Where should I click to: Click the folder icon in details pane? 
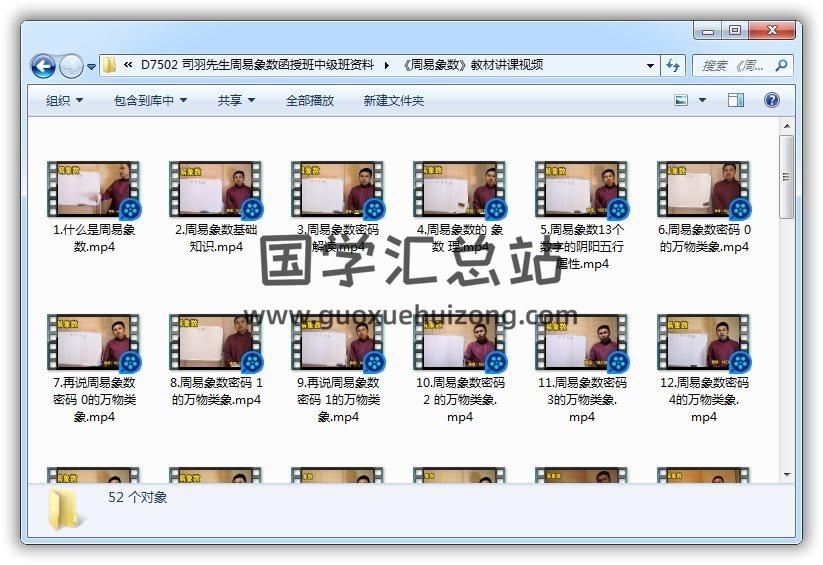[x=65, y=509]
